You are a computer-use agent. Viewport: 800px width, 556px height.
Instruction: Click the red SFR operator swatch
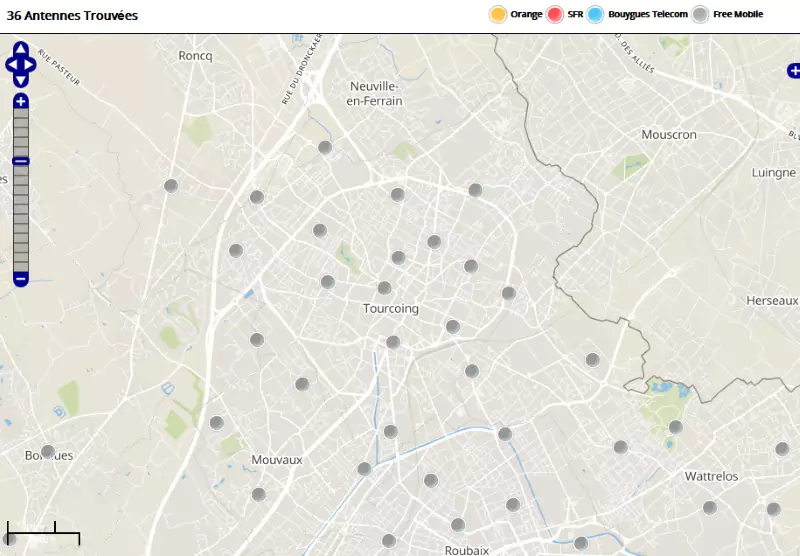pos(555,14)
